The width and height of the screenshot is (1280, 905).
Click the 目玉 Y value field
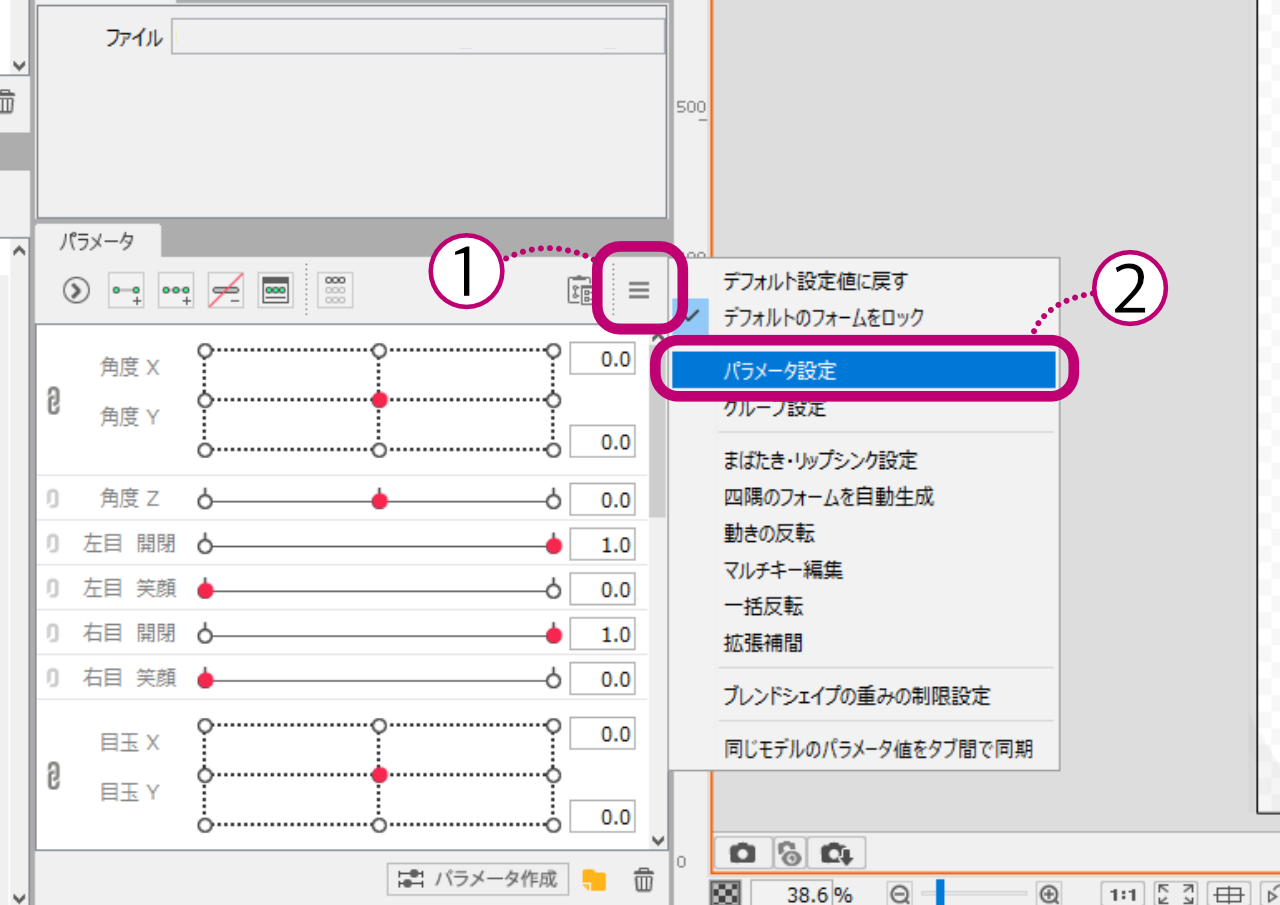point(602,817)
